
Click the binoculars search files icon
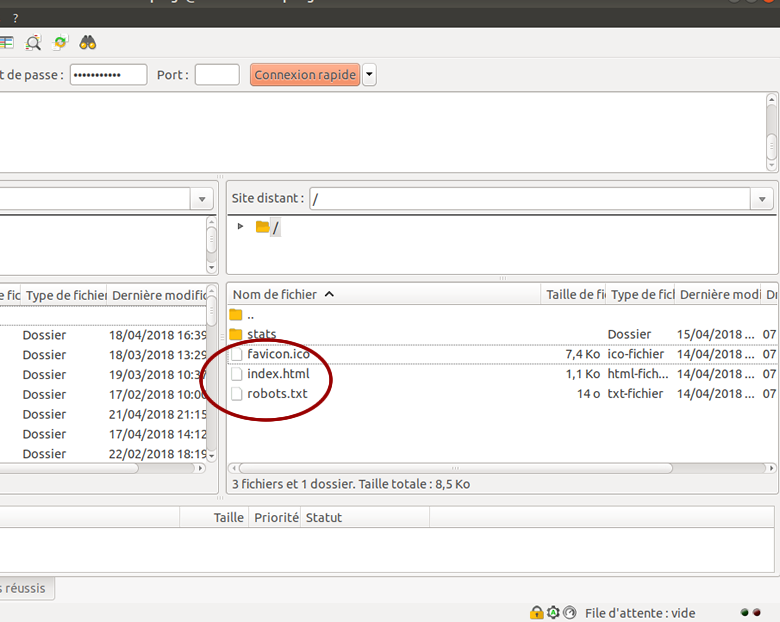click(88, 43)
